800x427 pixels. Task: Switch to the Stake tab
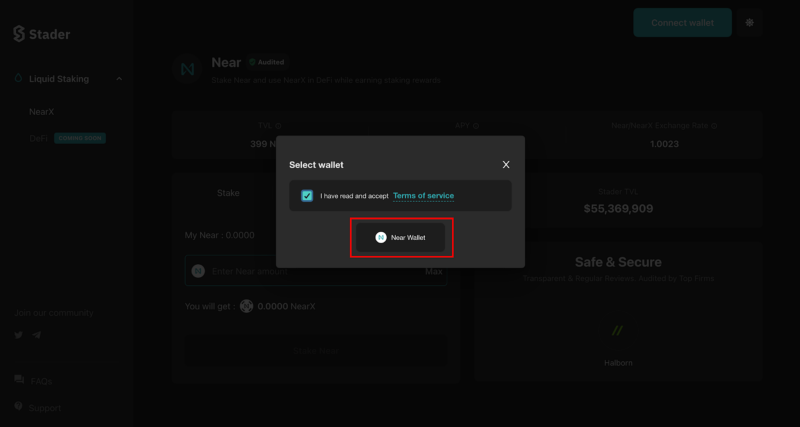(229, 193)
